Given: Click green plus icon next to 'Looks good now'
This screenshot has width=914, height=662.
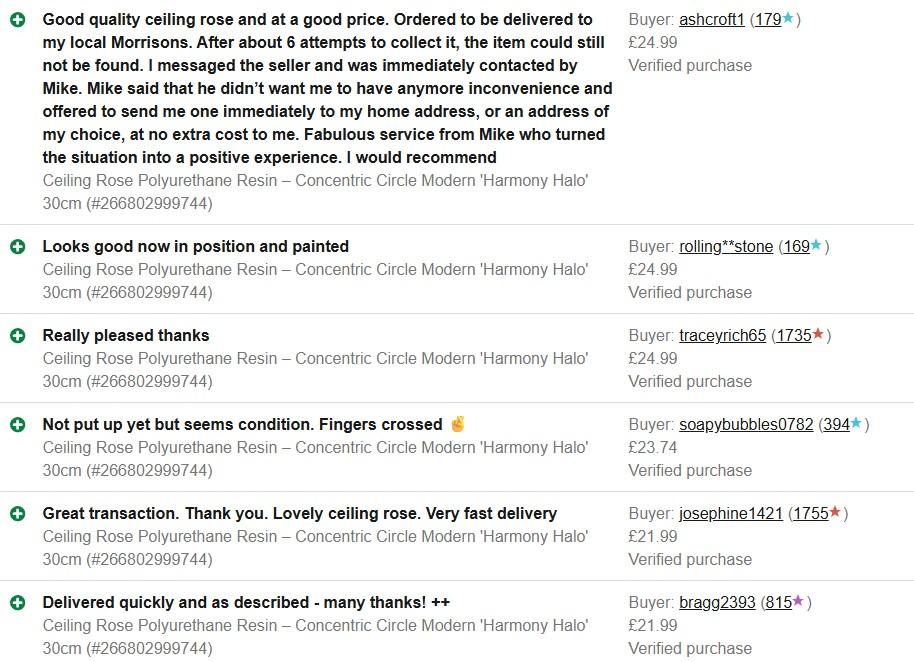Looking at the screenshot, I should pos(17,247).
